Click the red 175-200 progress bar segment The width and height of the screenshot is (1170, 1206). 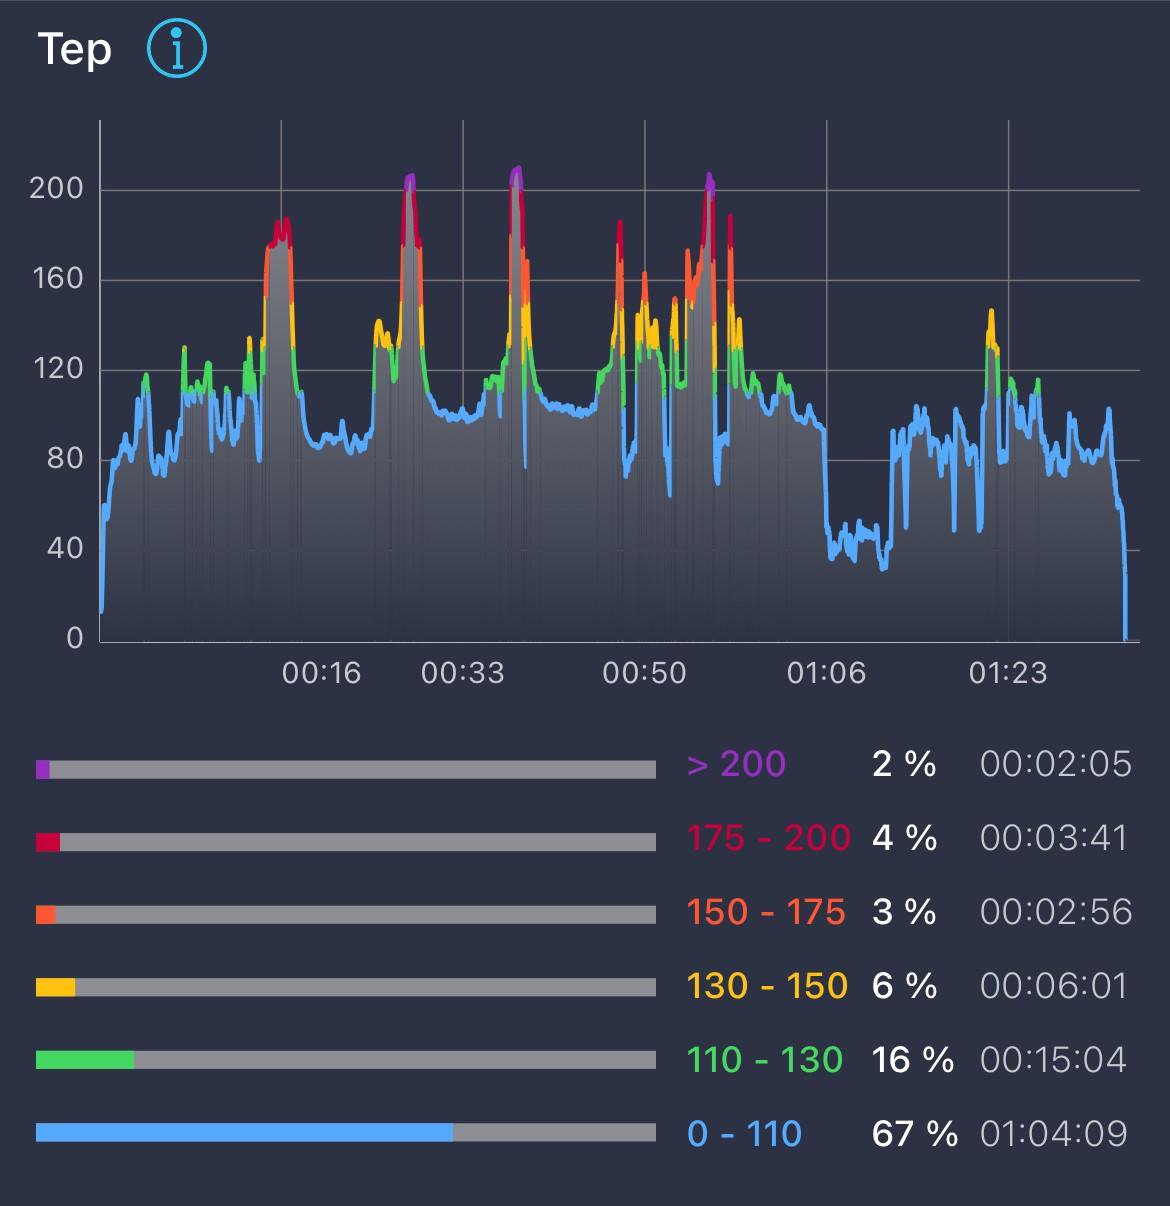click(48, 842)
